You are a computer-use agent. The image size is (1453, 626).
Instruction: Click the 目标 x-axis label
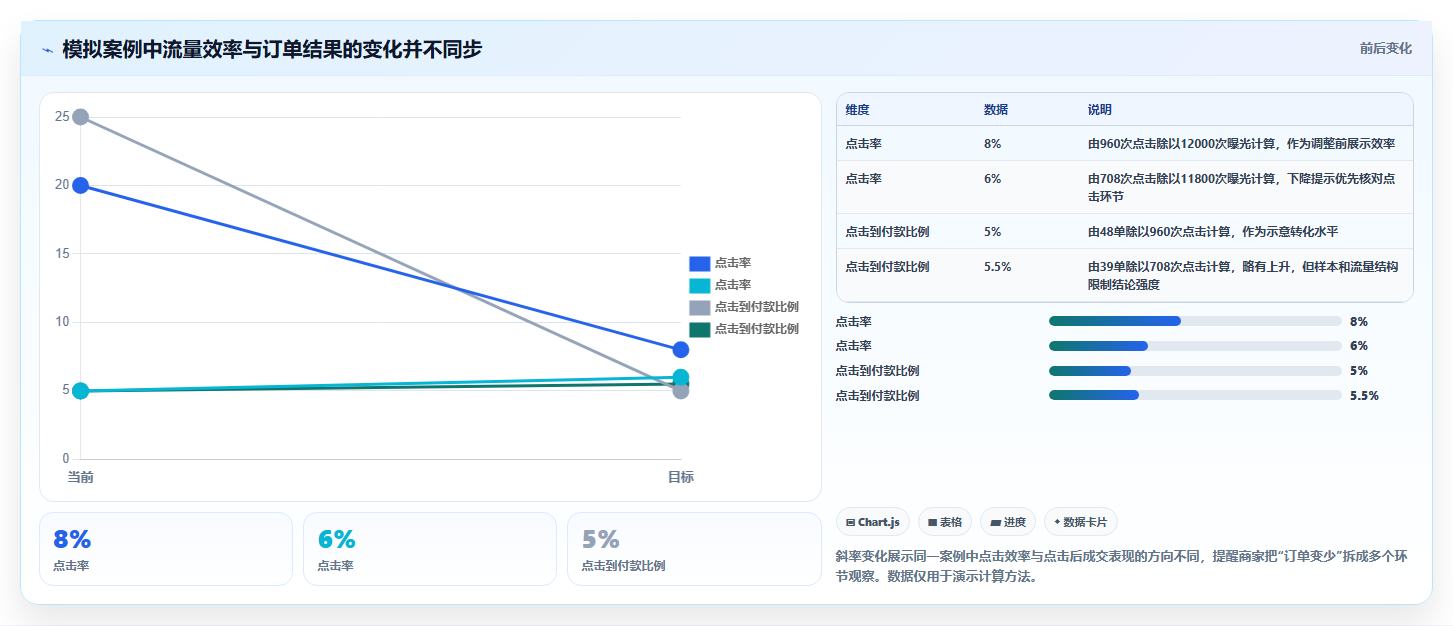681,478
